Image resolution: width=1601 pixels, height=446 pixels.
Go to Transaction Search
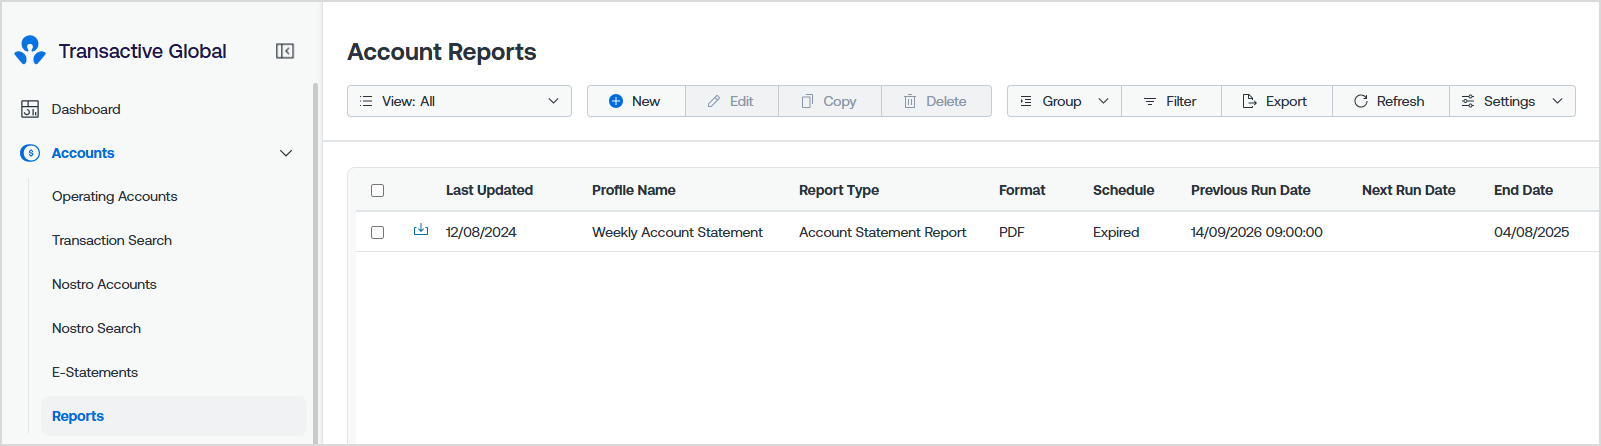(112, 240)
